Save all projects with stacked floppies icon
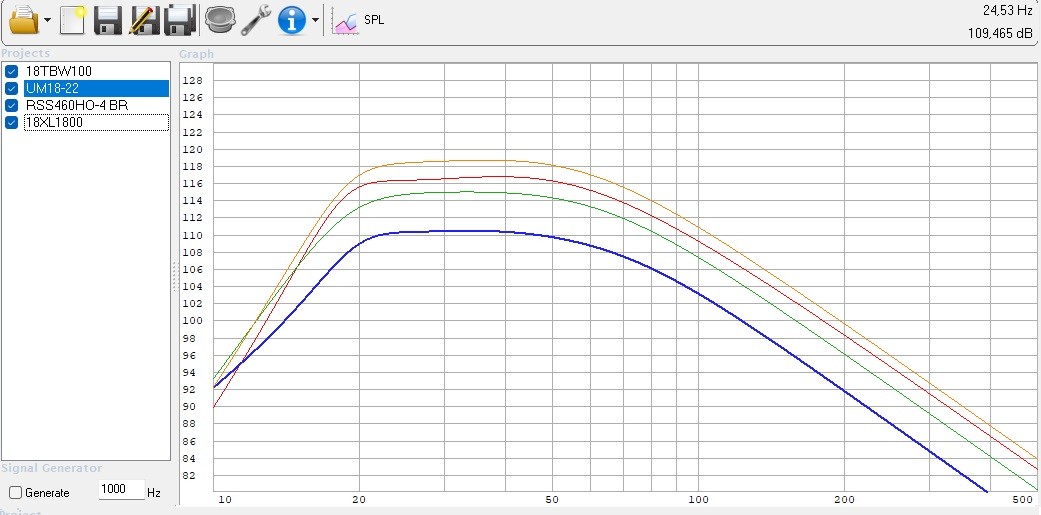The image size is (1041, 515). pos(179,19)
